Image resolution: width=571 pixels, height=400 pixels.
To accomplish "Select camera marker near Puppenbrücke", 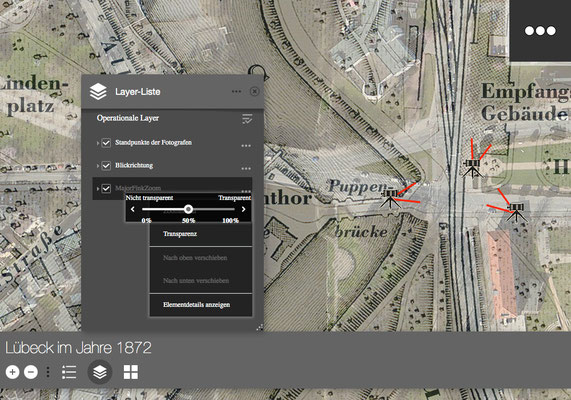I will tap(390, 198).
